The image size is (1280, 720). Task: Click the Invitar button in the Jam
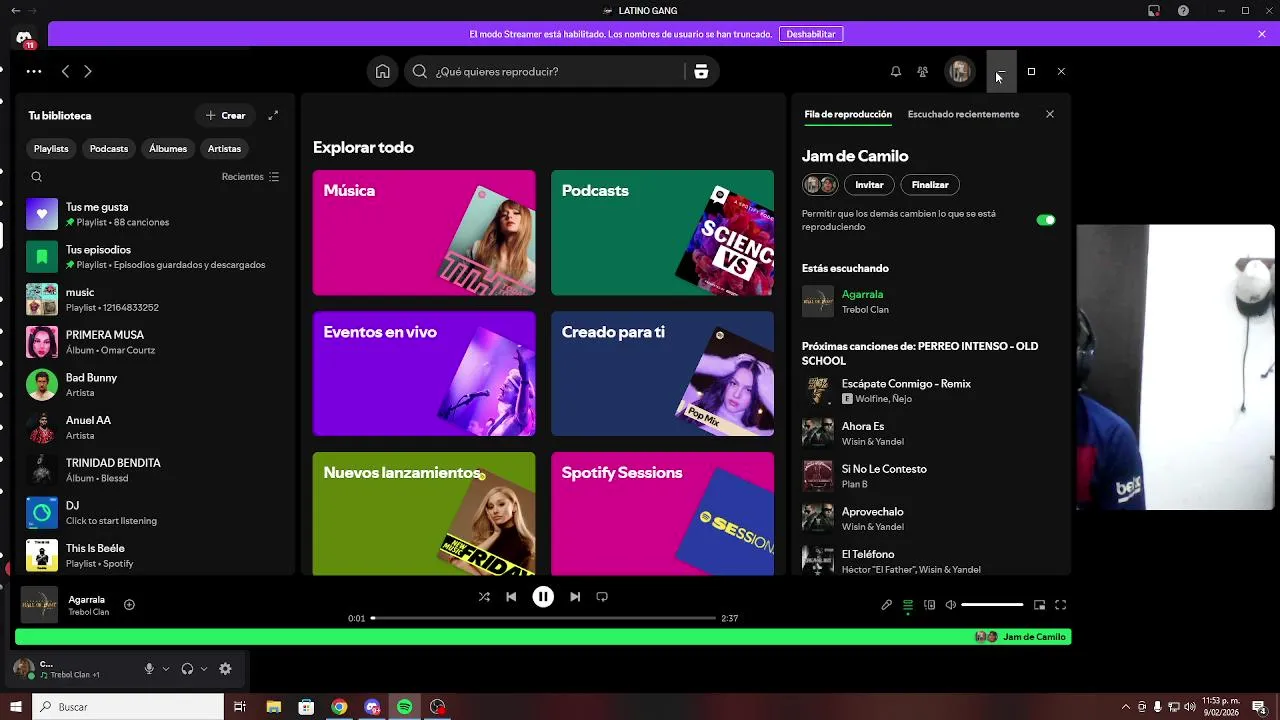click(x=869, y=185)
